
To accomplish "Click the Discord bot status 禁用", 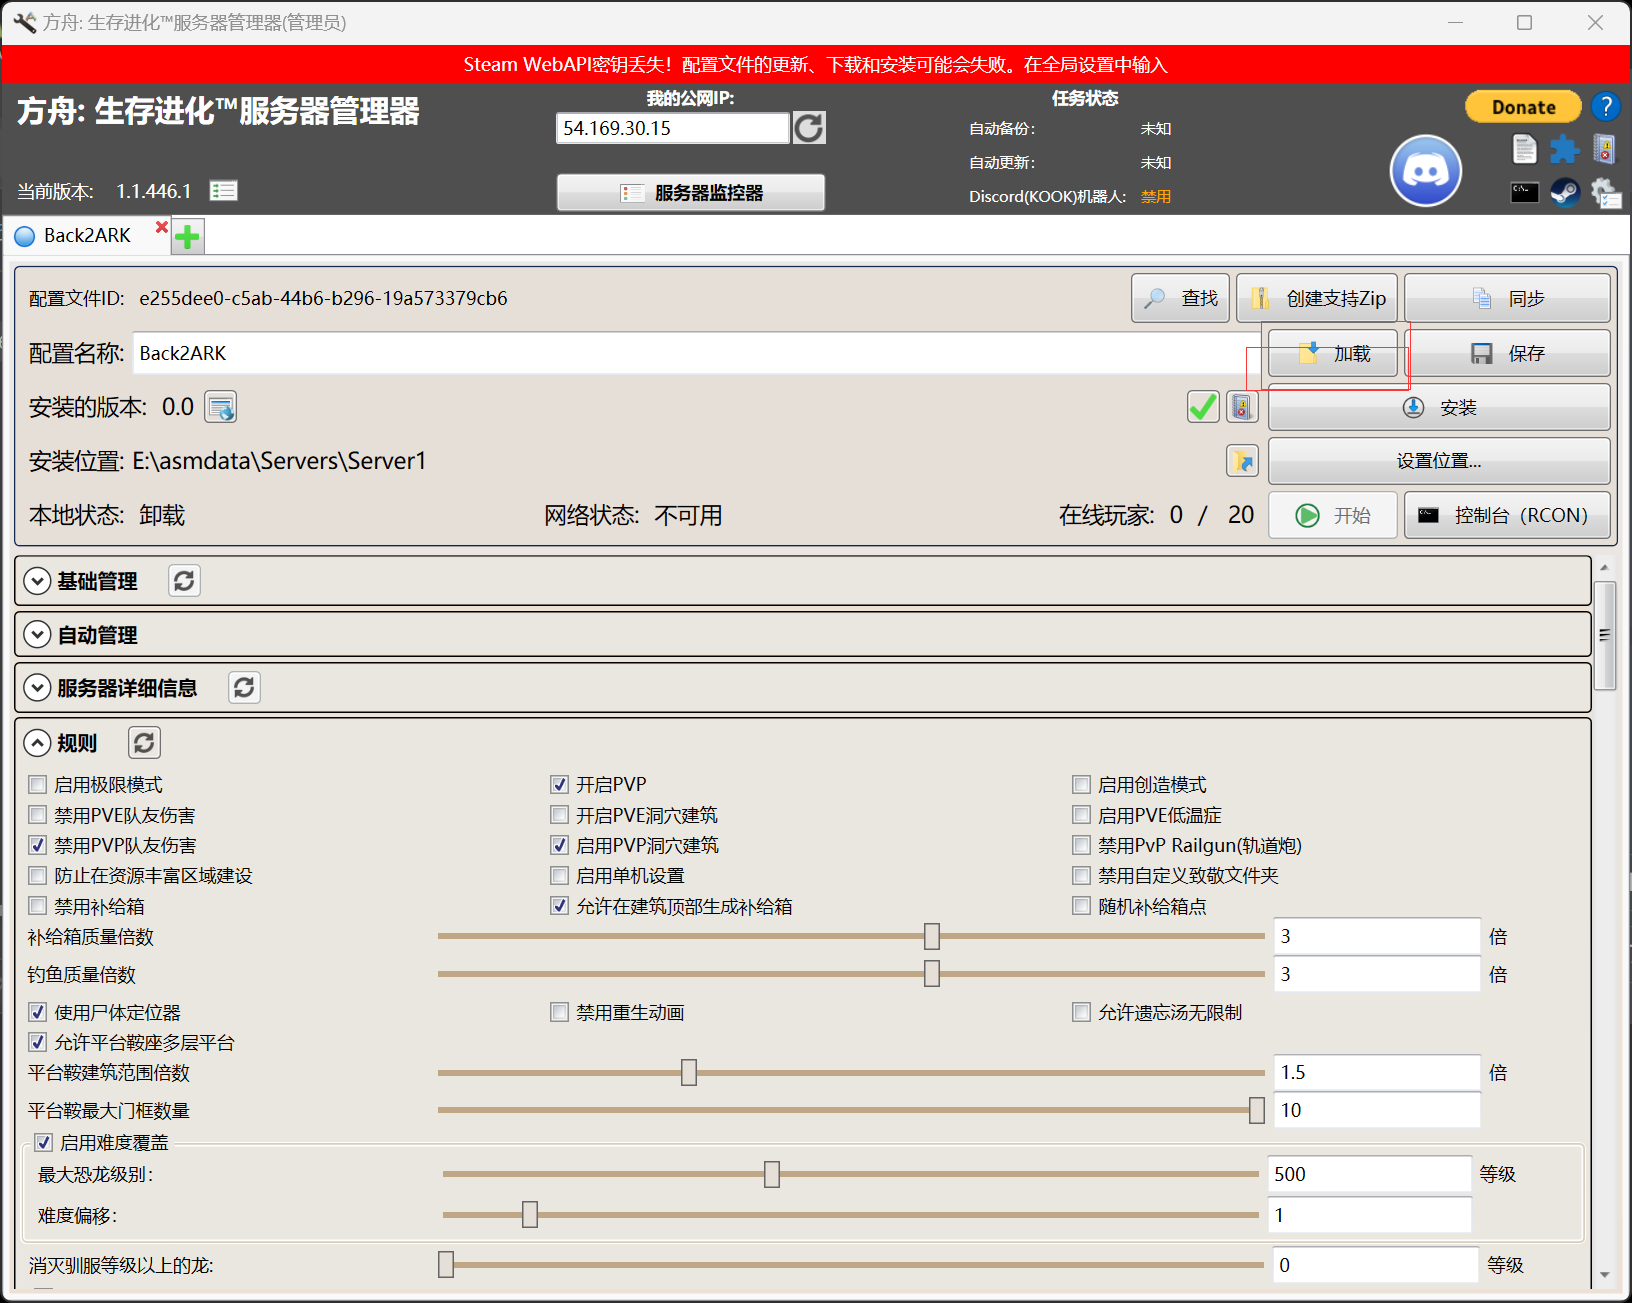I will (1156, 196).
